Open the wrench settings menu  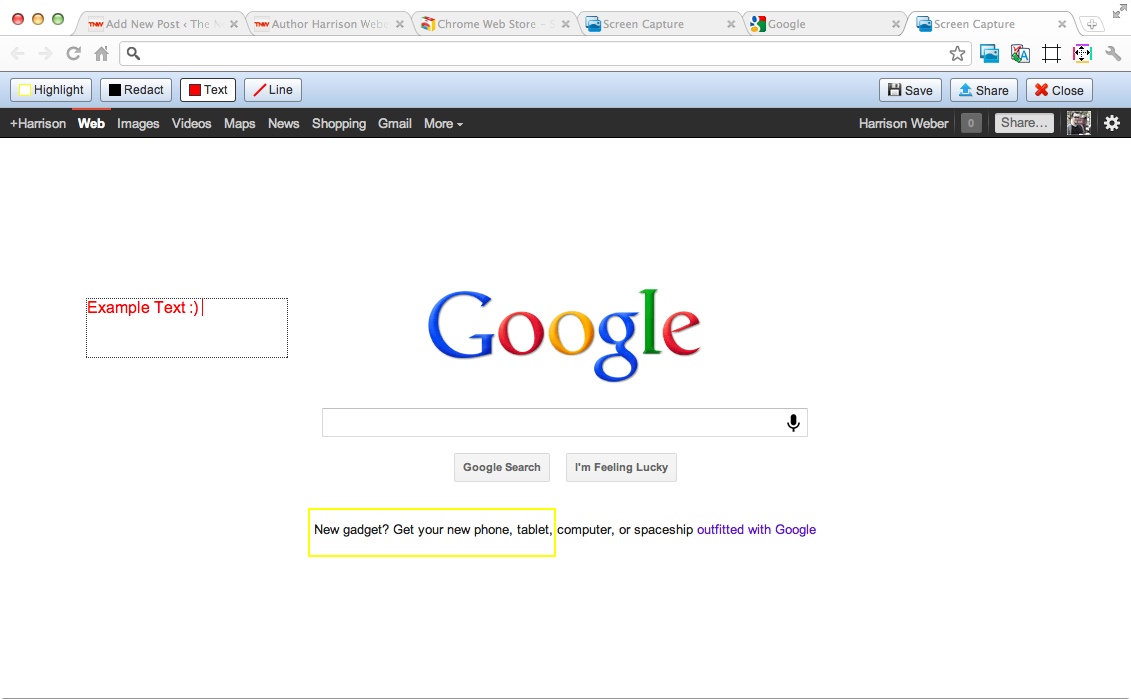(1113, 53)
